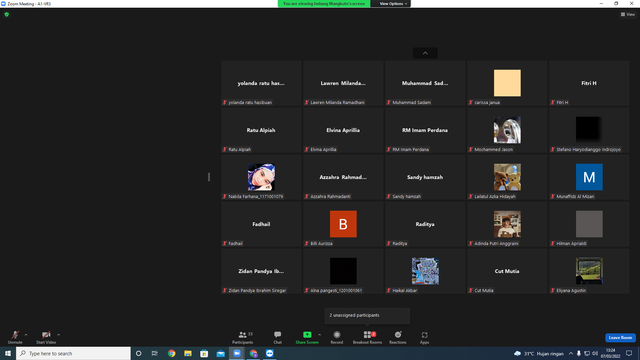Viewport: 640px width, 360px height.
Task: Click Munaffidz Al Mizan's blue M avatar
Action: (589, 177)
